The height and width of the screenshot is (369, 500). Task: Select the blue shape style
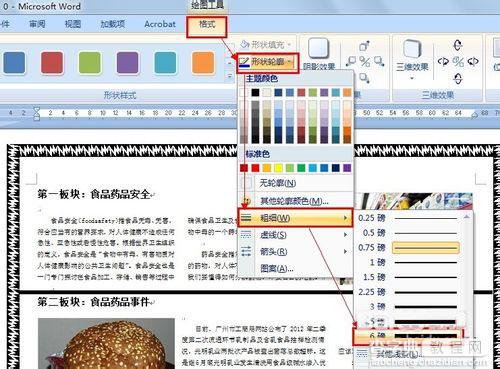(x=14, y=62)
